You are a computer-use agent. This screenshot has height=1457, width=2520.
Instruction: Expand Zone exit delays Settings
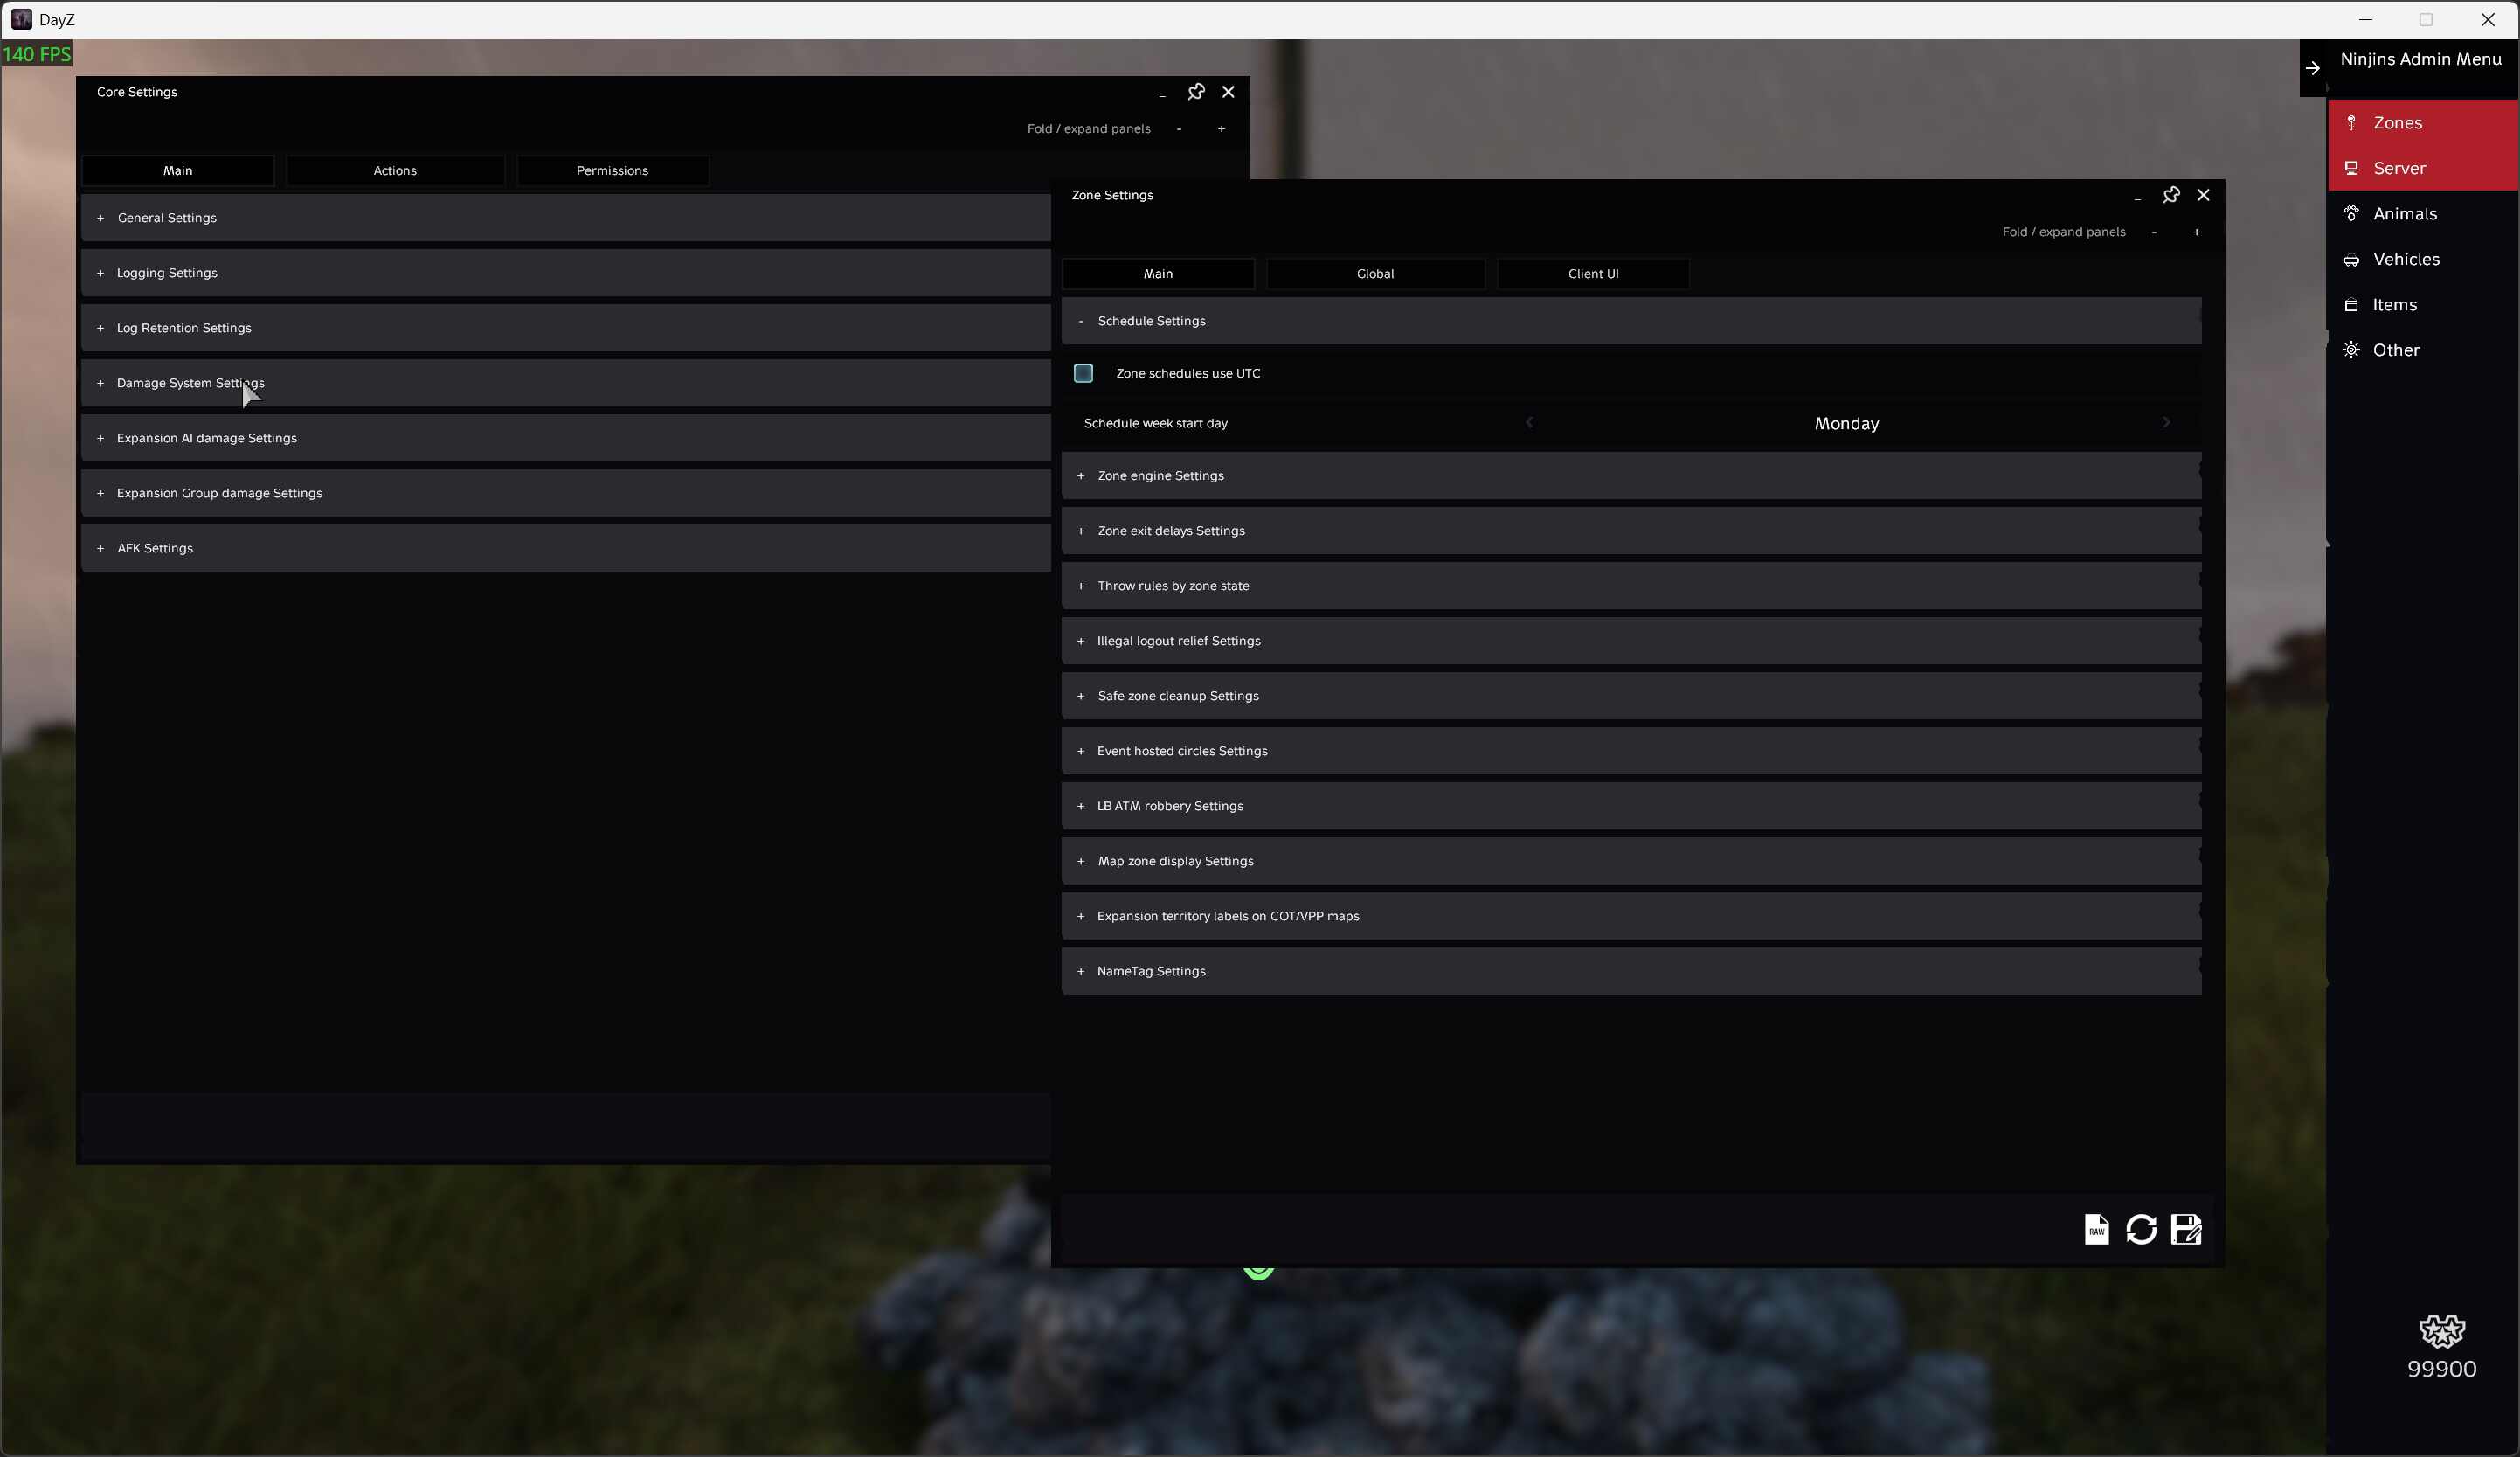1631,531
